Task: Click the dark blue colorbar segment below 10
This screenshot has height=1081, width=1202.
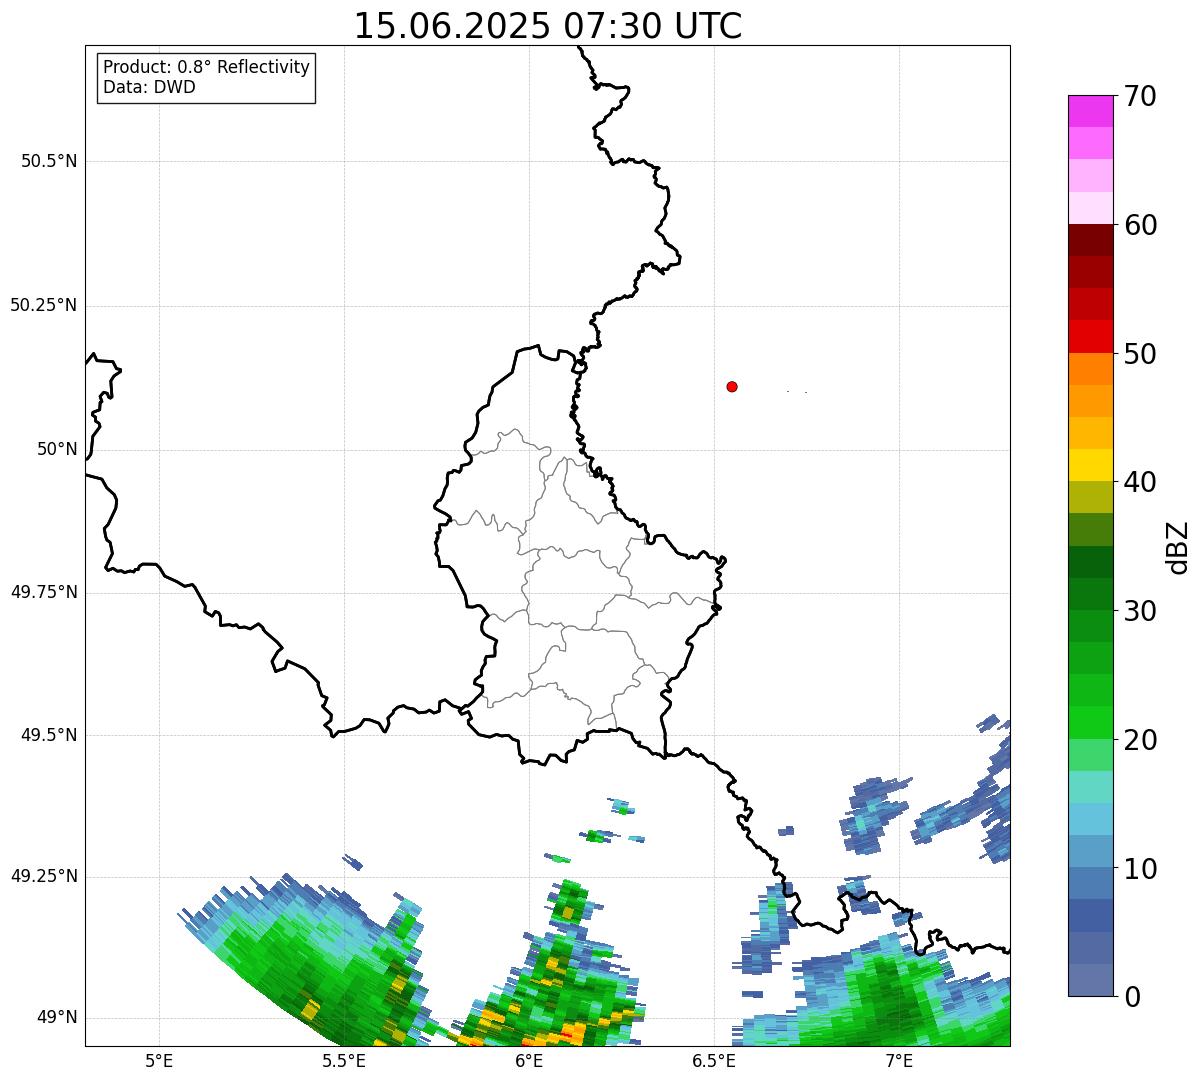Action: coord(1090,915)
